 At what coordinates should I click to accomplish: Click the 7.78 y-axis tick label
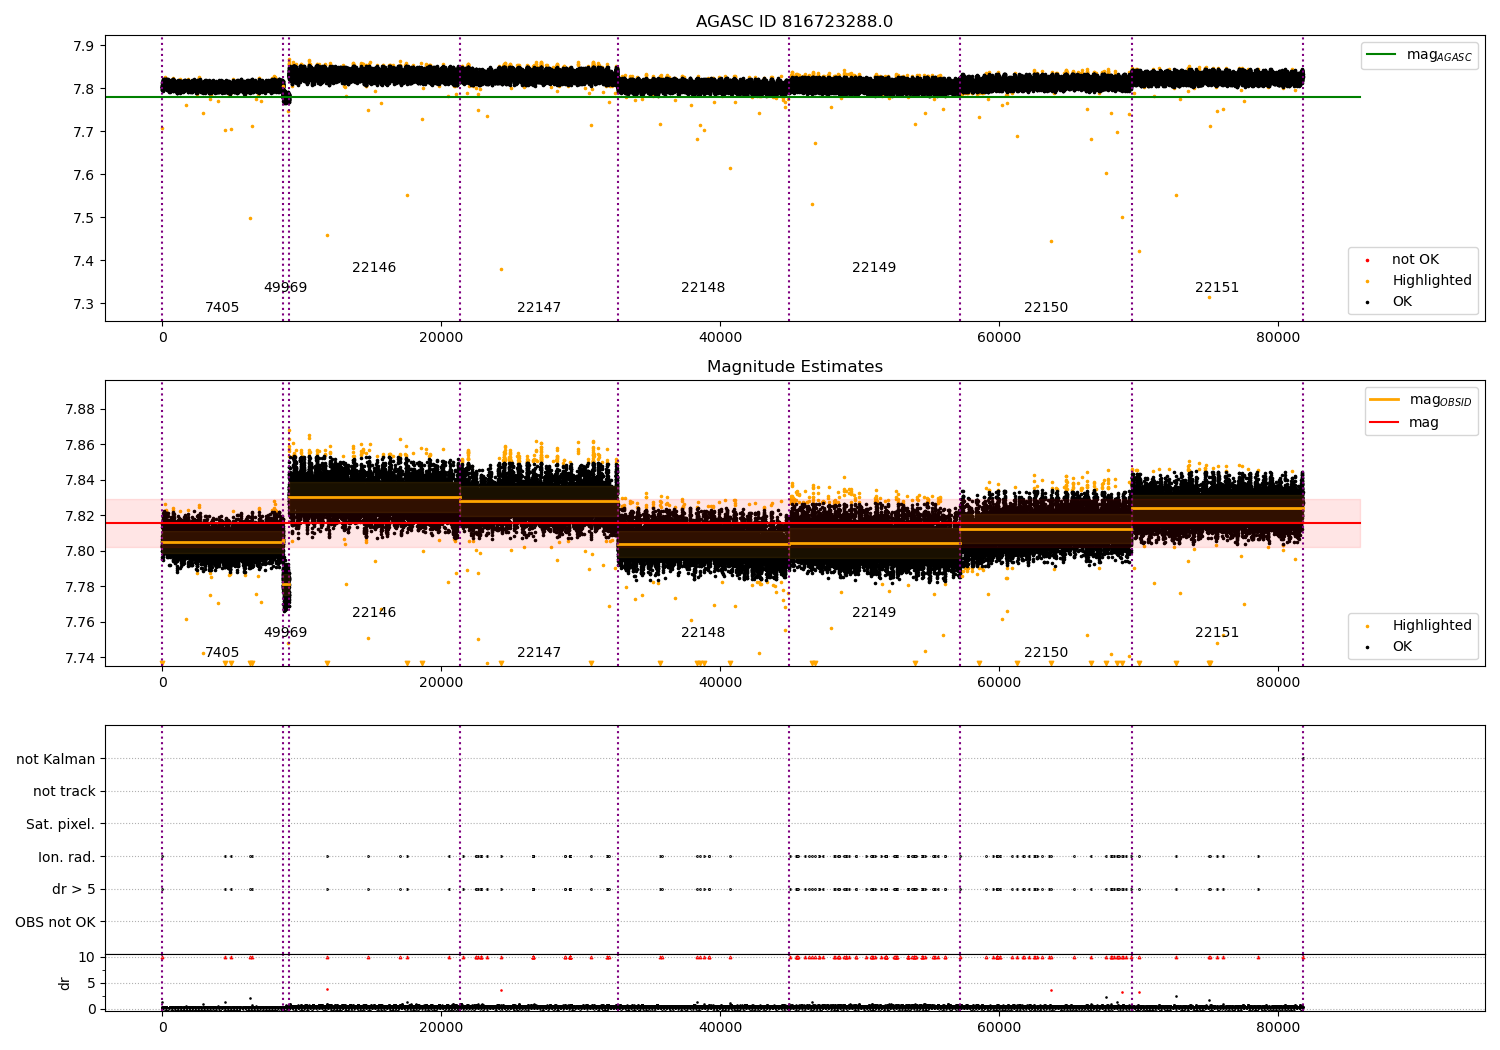[80, 587]
